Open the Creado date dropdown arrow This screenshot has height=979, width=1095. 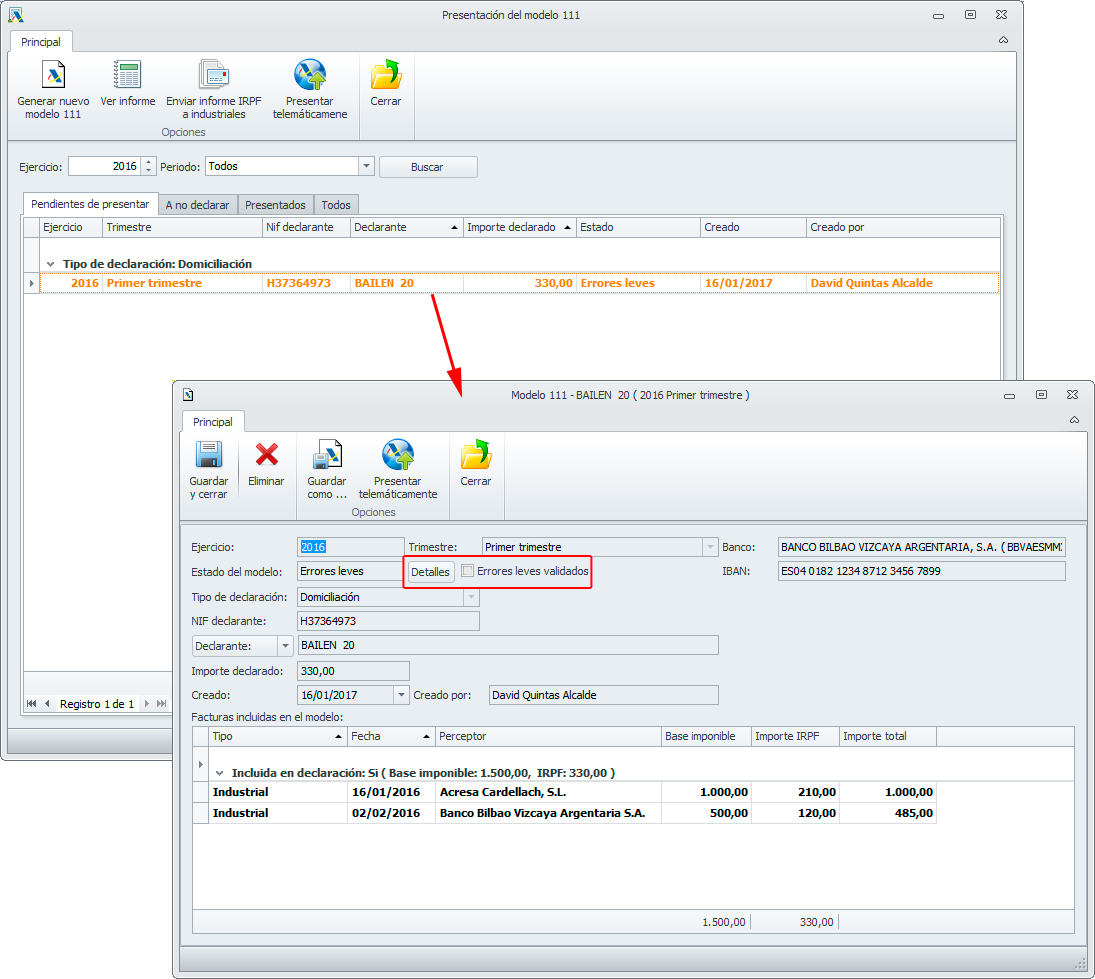click(402, 695)
